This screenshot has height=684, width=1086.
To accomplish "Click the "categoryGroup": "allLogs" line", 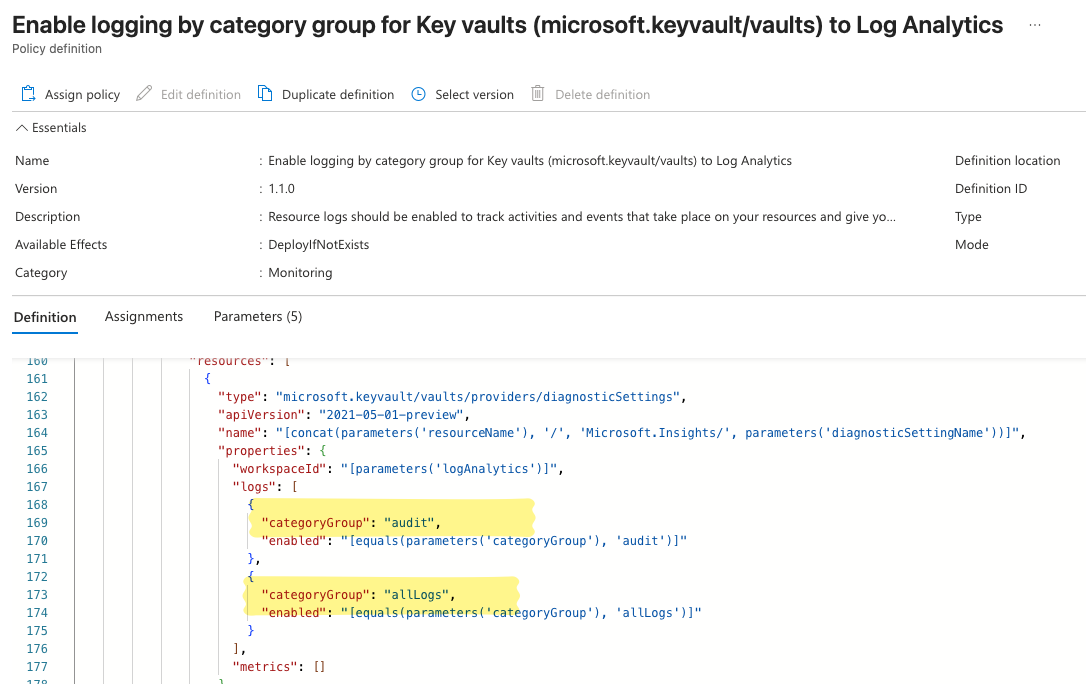I will (358, 595).
